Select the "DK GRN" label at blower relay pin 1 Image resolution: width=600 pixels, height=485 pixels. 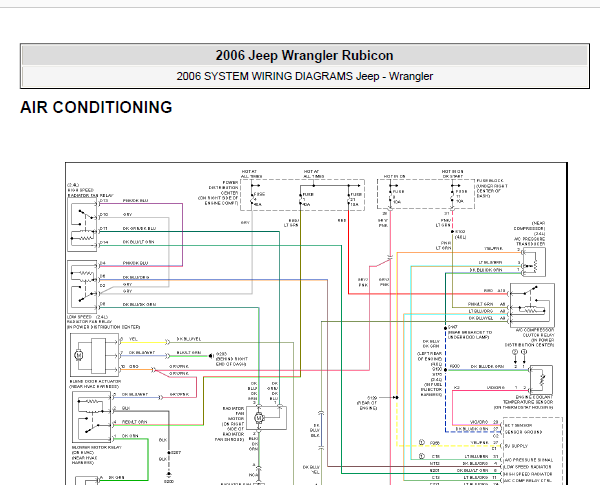[130, 436]
